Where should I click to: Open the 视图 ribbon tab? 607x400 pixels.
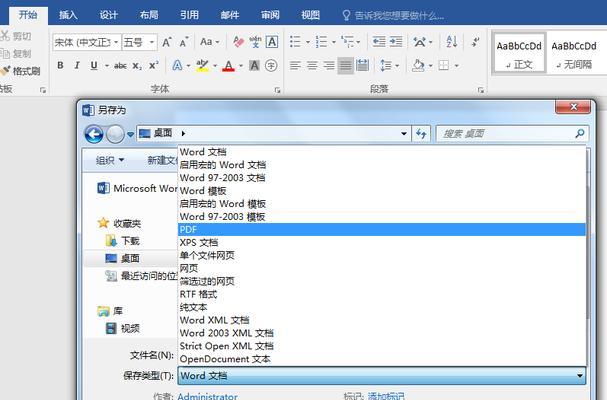(310, 15)
